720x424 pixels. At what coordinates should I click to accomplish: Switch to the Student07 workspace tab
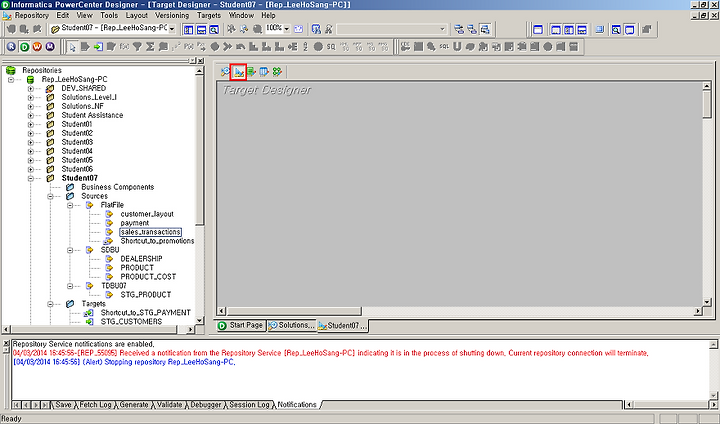pos(343,325)
